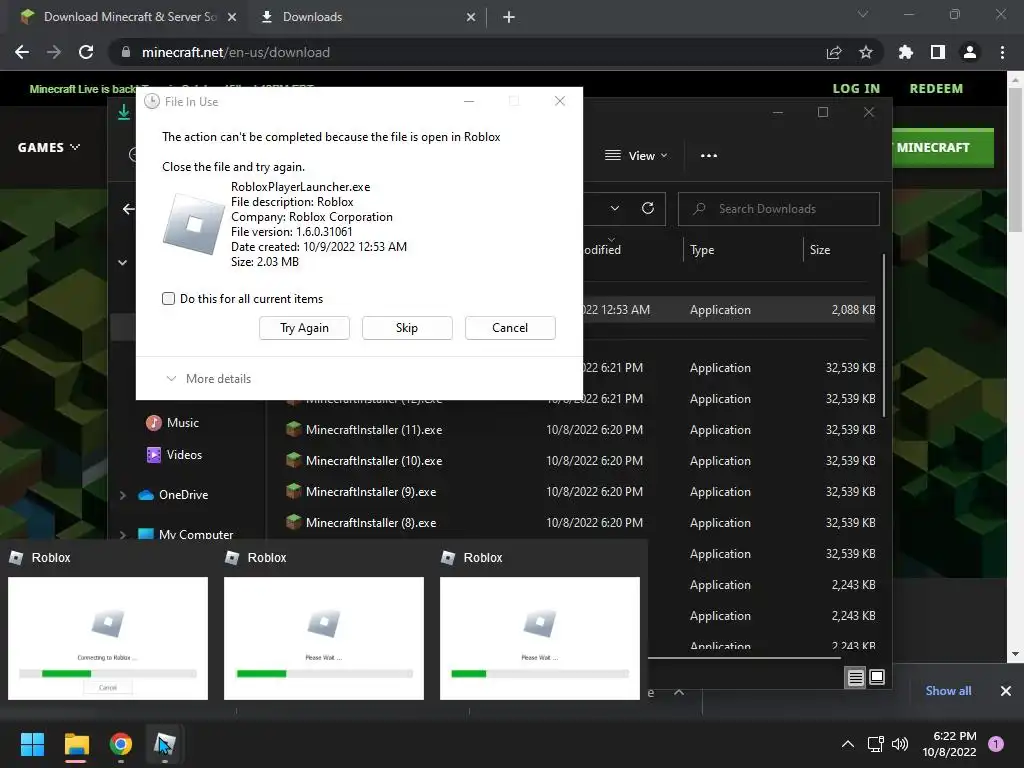1024x768 pixels.
Task: Click REDEEM on Minecraft site
Action: 936,89
